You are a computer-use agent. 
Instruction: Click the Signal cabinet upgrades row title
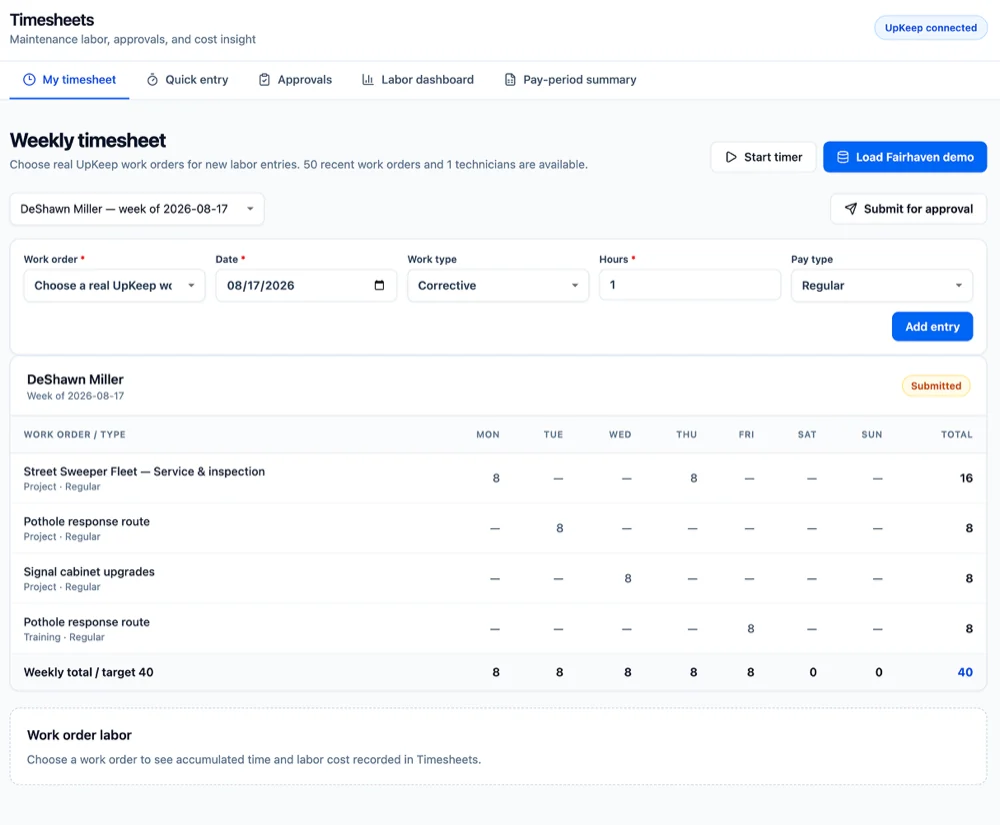(x=89, y=572)
